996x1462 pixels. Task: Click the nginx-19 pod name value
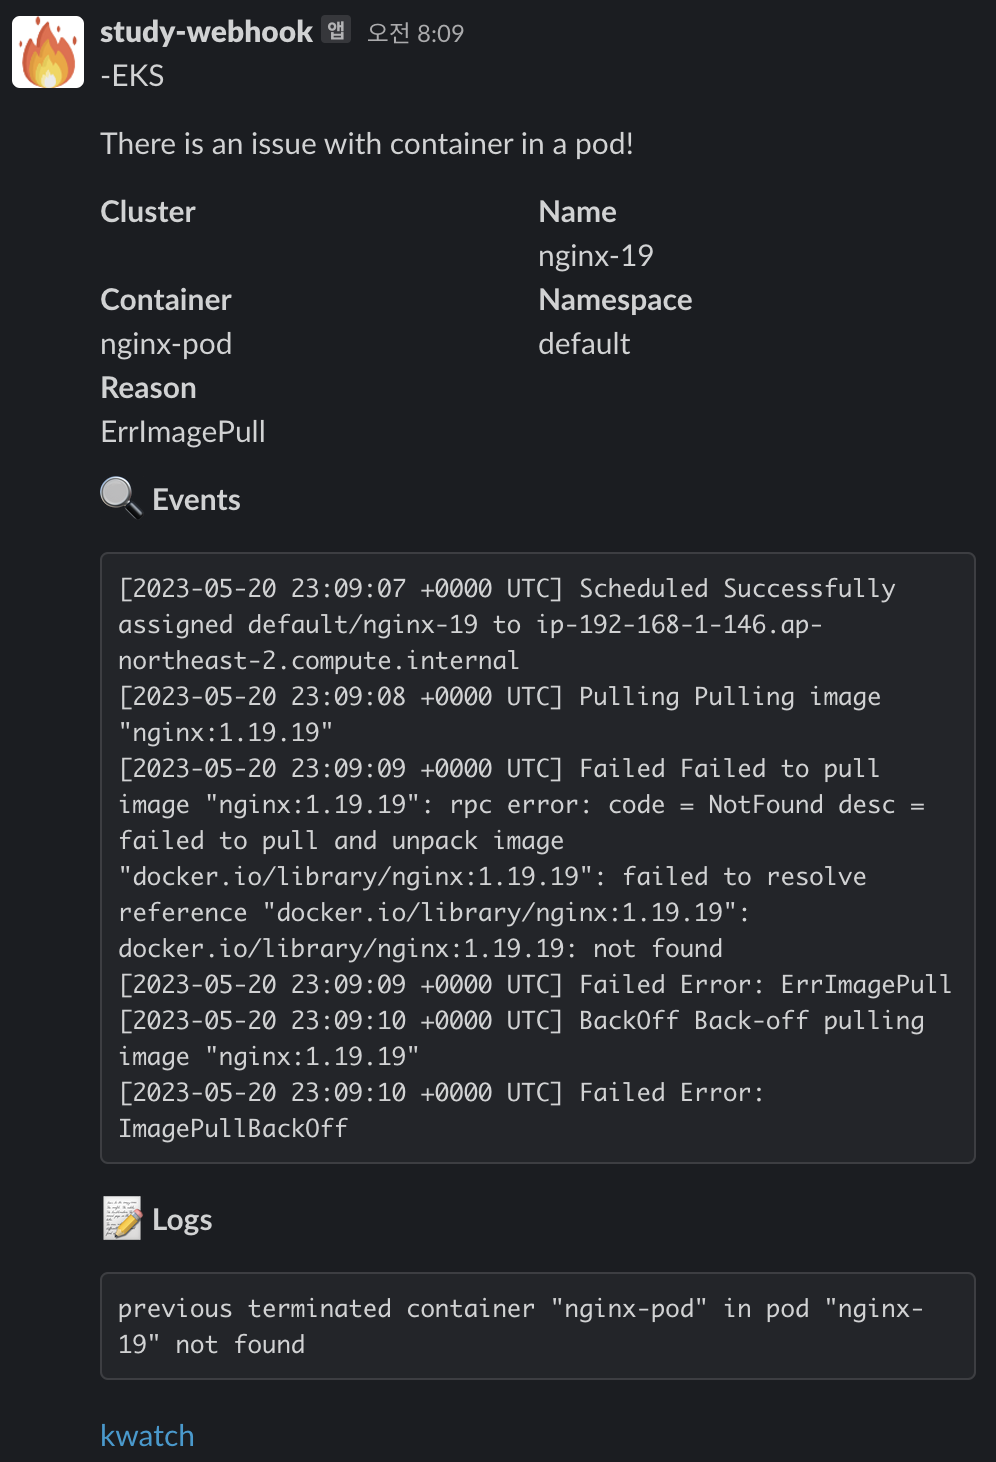point(595,256)
